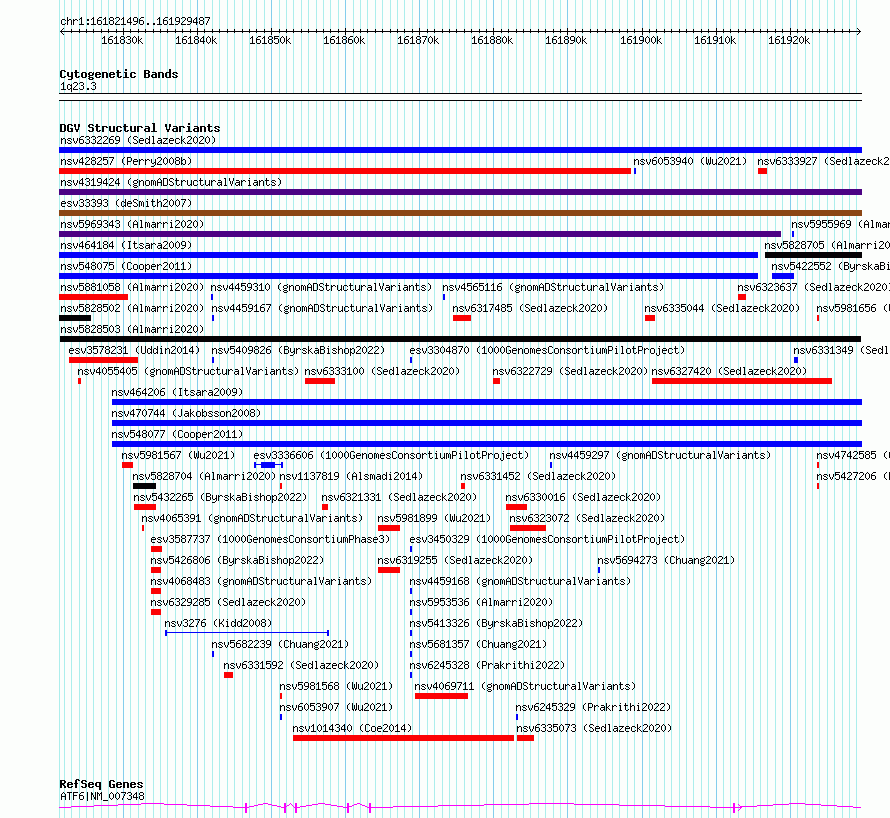Open nsv4068483 gnomADStructuralVariants label
Screen dimensions: 890x818
[261, 581]
